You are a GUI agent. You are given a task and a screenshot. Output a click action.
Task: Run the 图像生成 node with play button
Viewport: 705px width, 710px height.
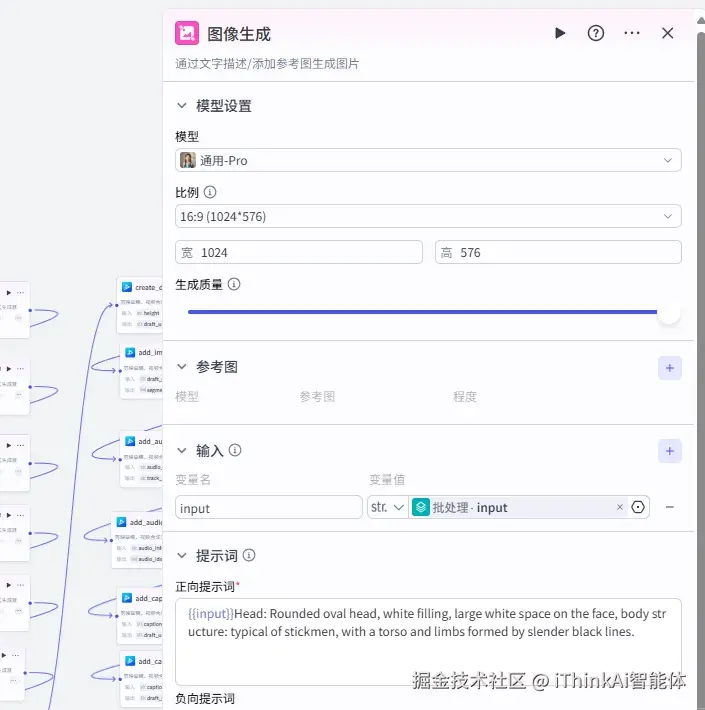(x=560, y=33)
